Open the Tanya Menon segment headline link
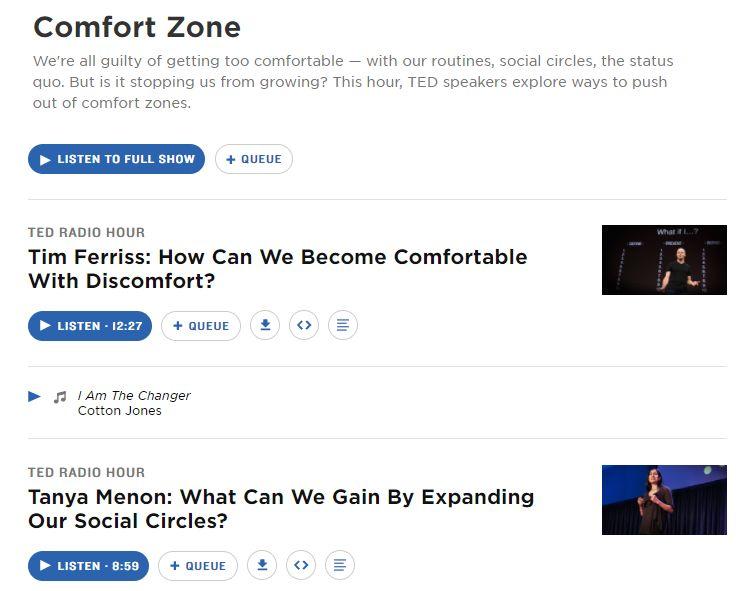This screenshot has width=746, height=591. [x=281, y=509]
